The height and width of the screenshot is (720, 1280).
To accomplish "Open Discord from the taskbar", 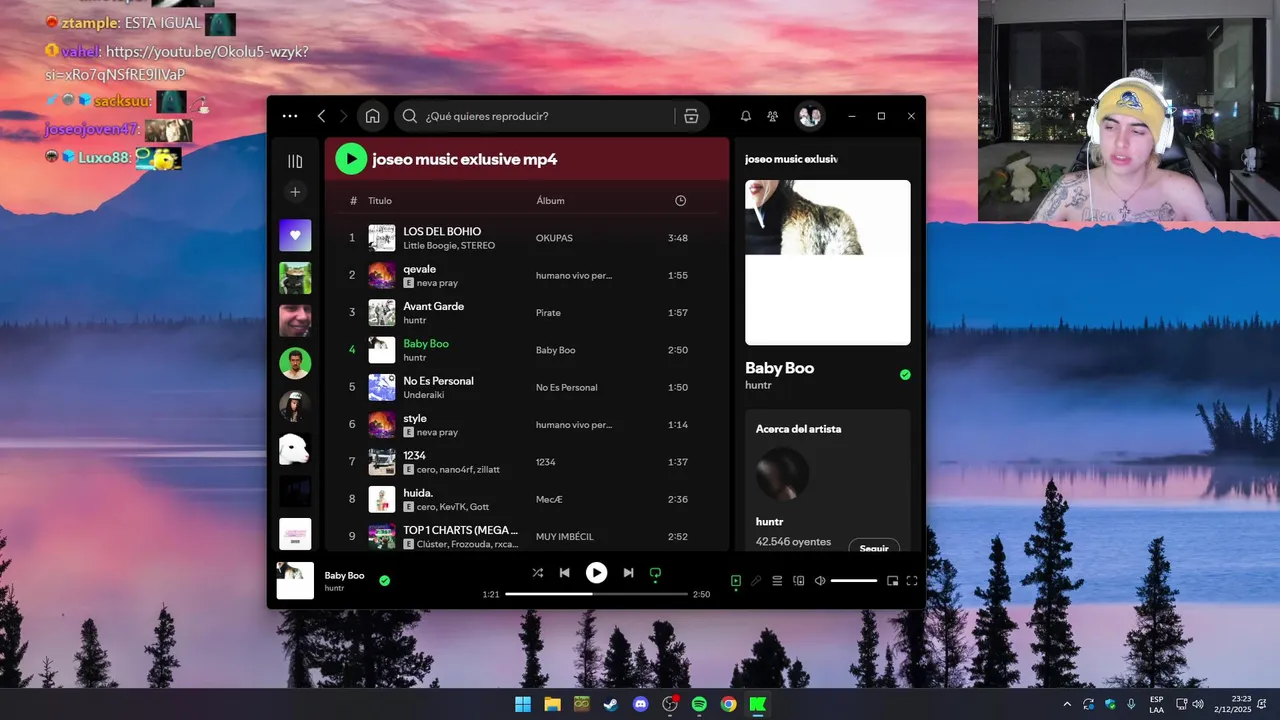I will click(x=641, y=704).
